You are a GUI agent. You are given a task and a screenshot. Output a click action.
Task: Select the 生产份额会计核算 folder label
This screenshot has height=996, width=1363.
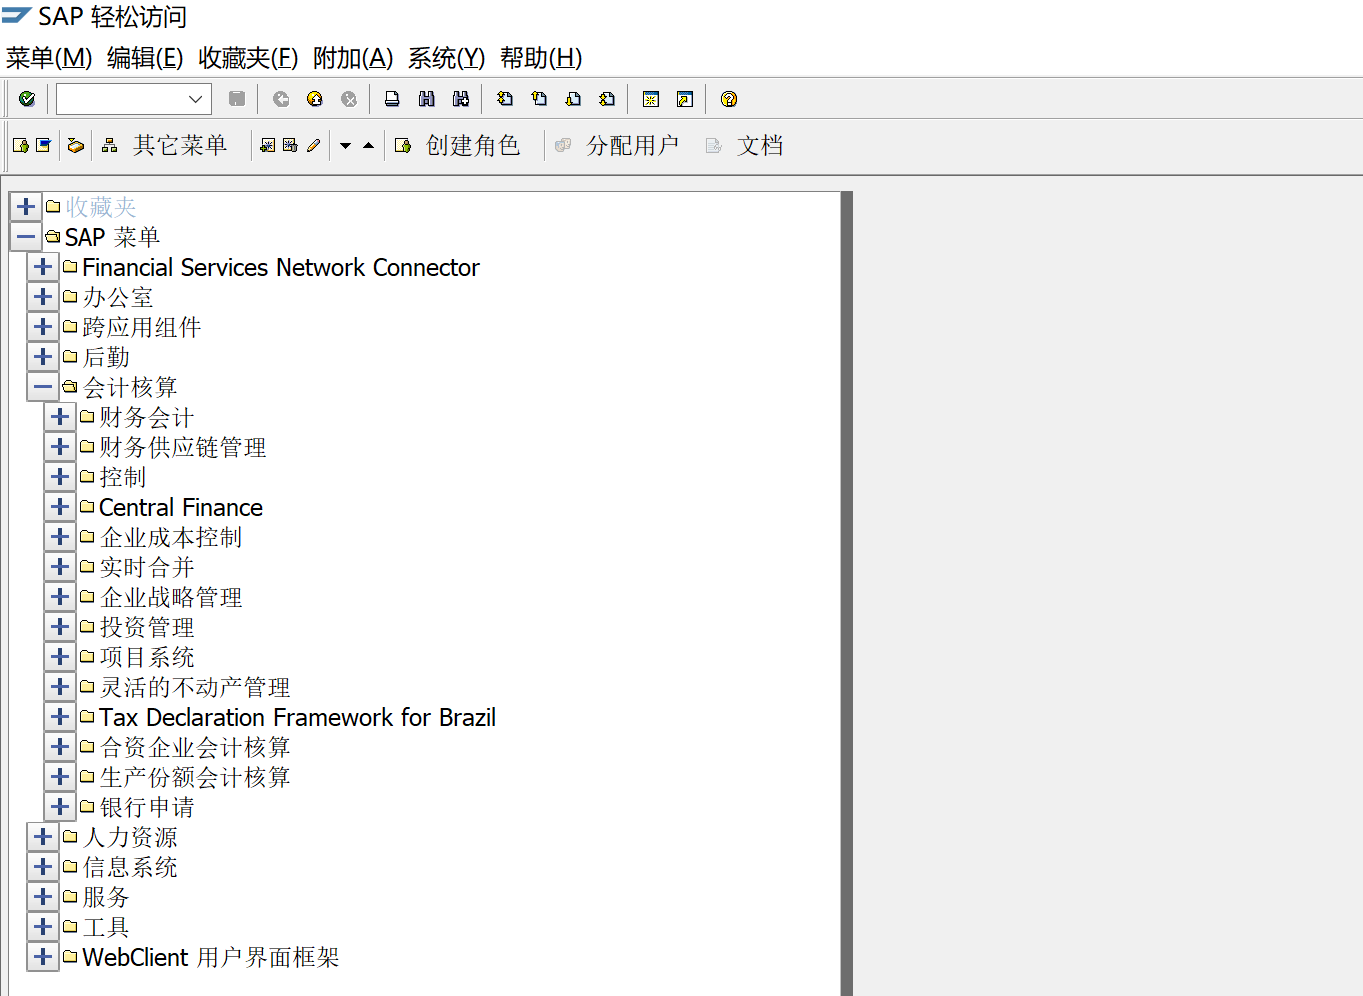pos(195,777)
